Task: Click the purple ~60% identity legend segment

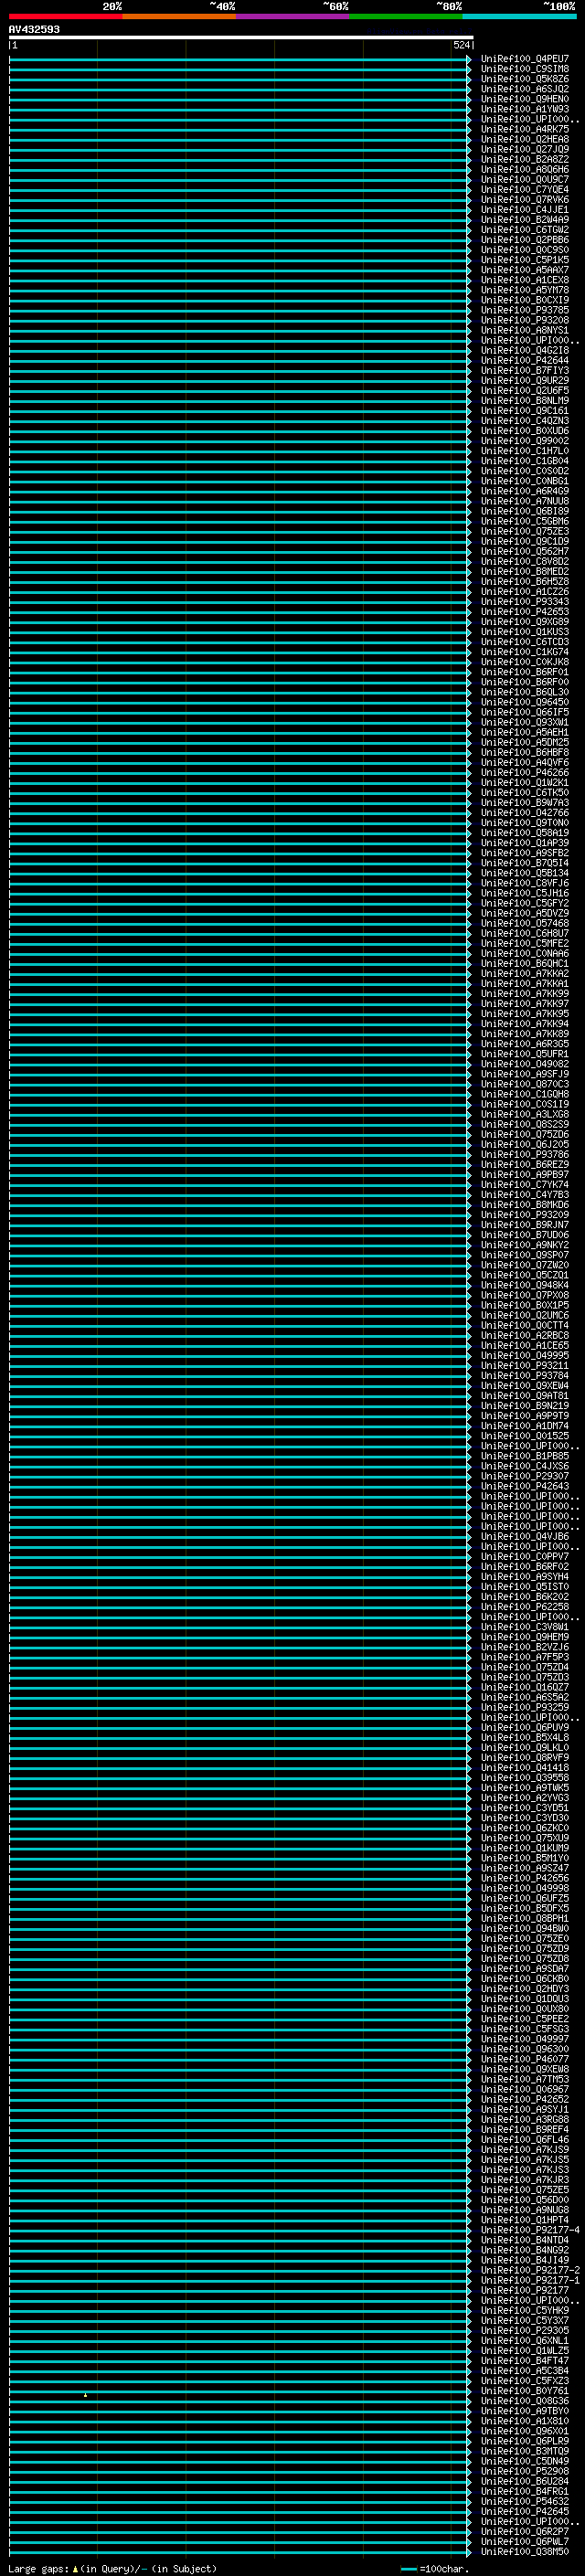Action: [292, 16]
